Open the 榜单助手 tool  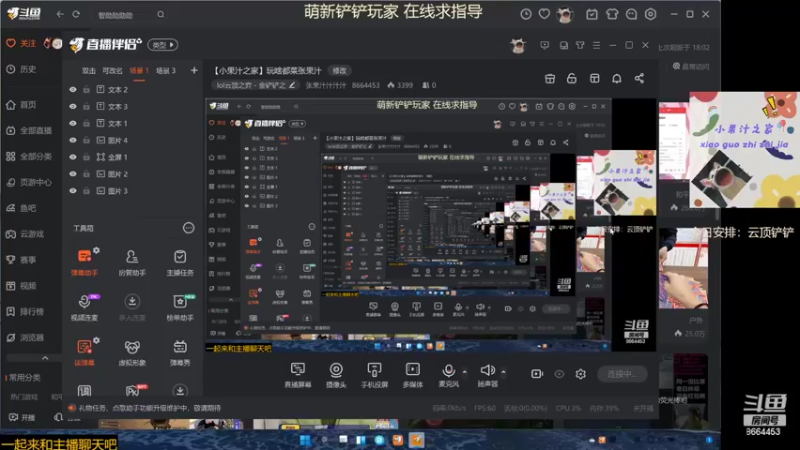180,307
